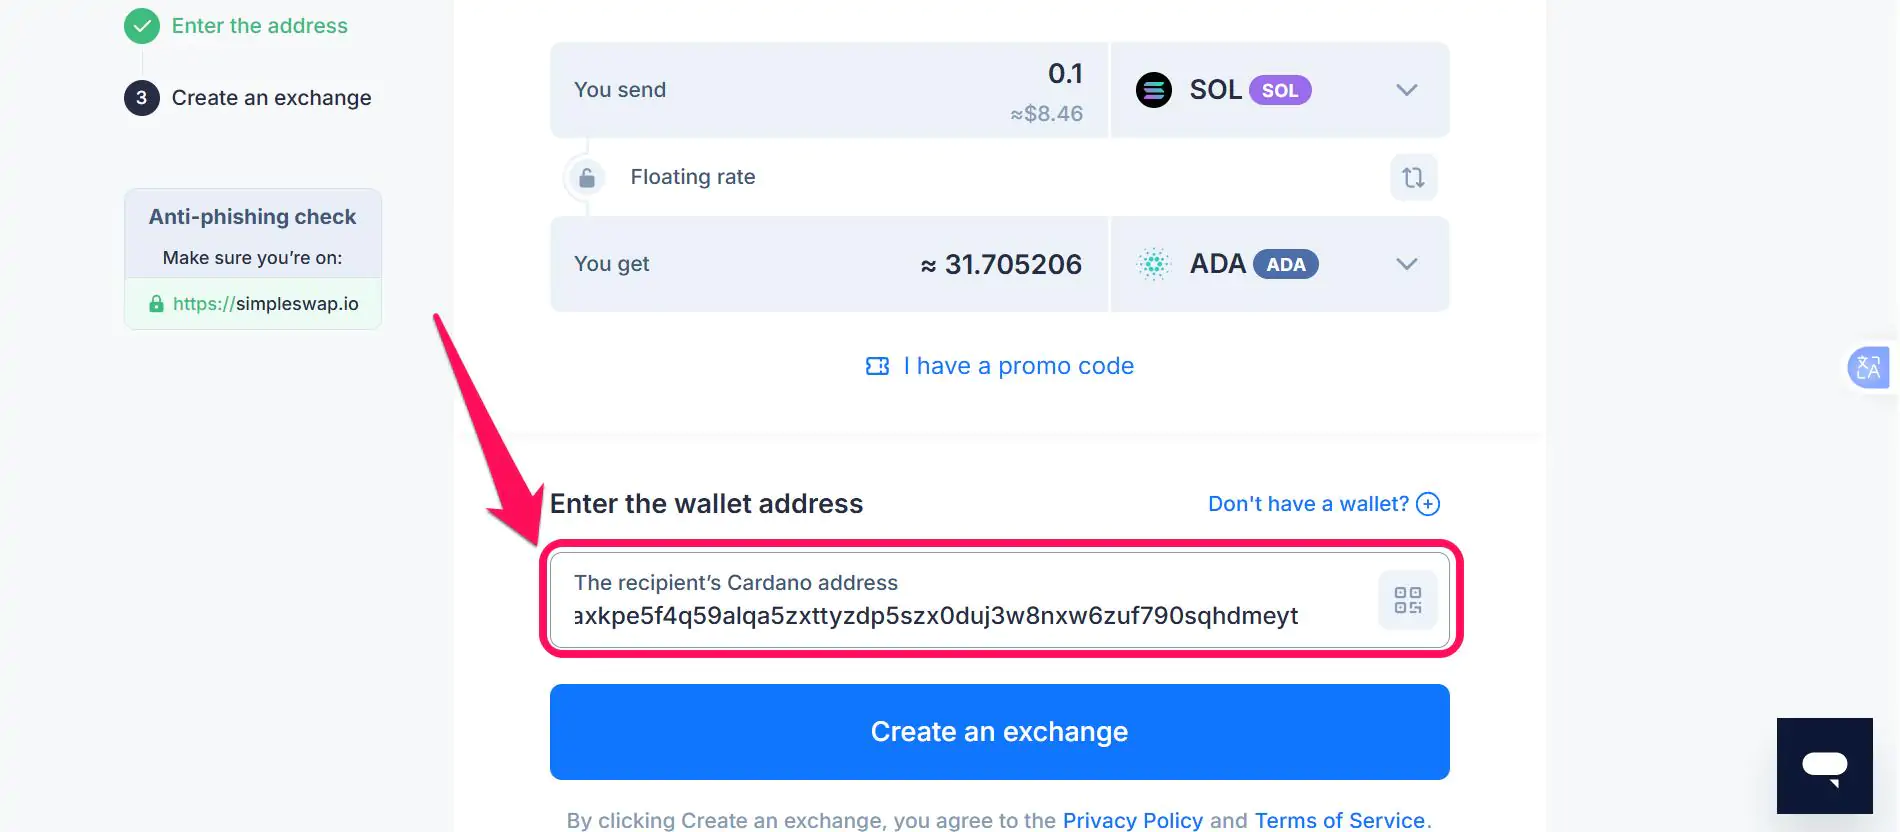The height and width of the screenshot is (832, 1900).
Task: Click the Cardano token logo
Action: coord(1154,264)
